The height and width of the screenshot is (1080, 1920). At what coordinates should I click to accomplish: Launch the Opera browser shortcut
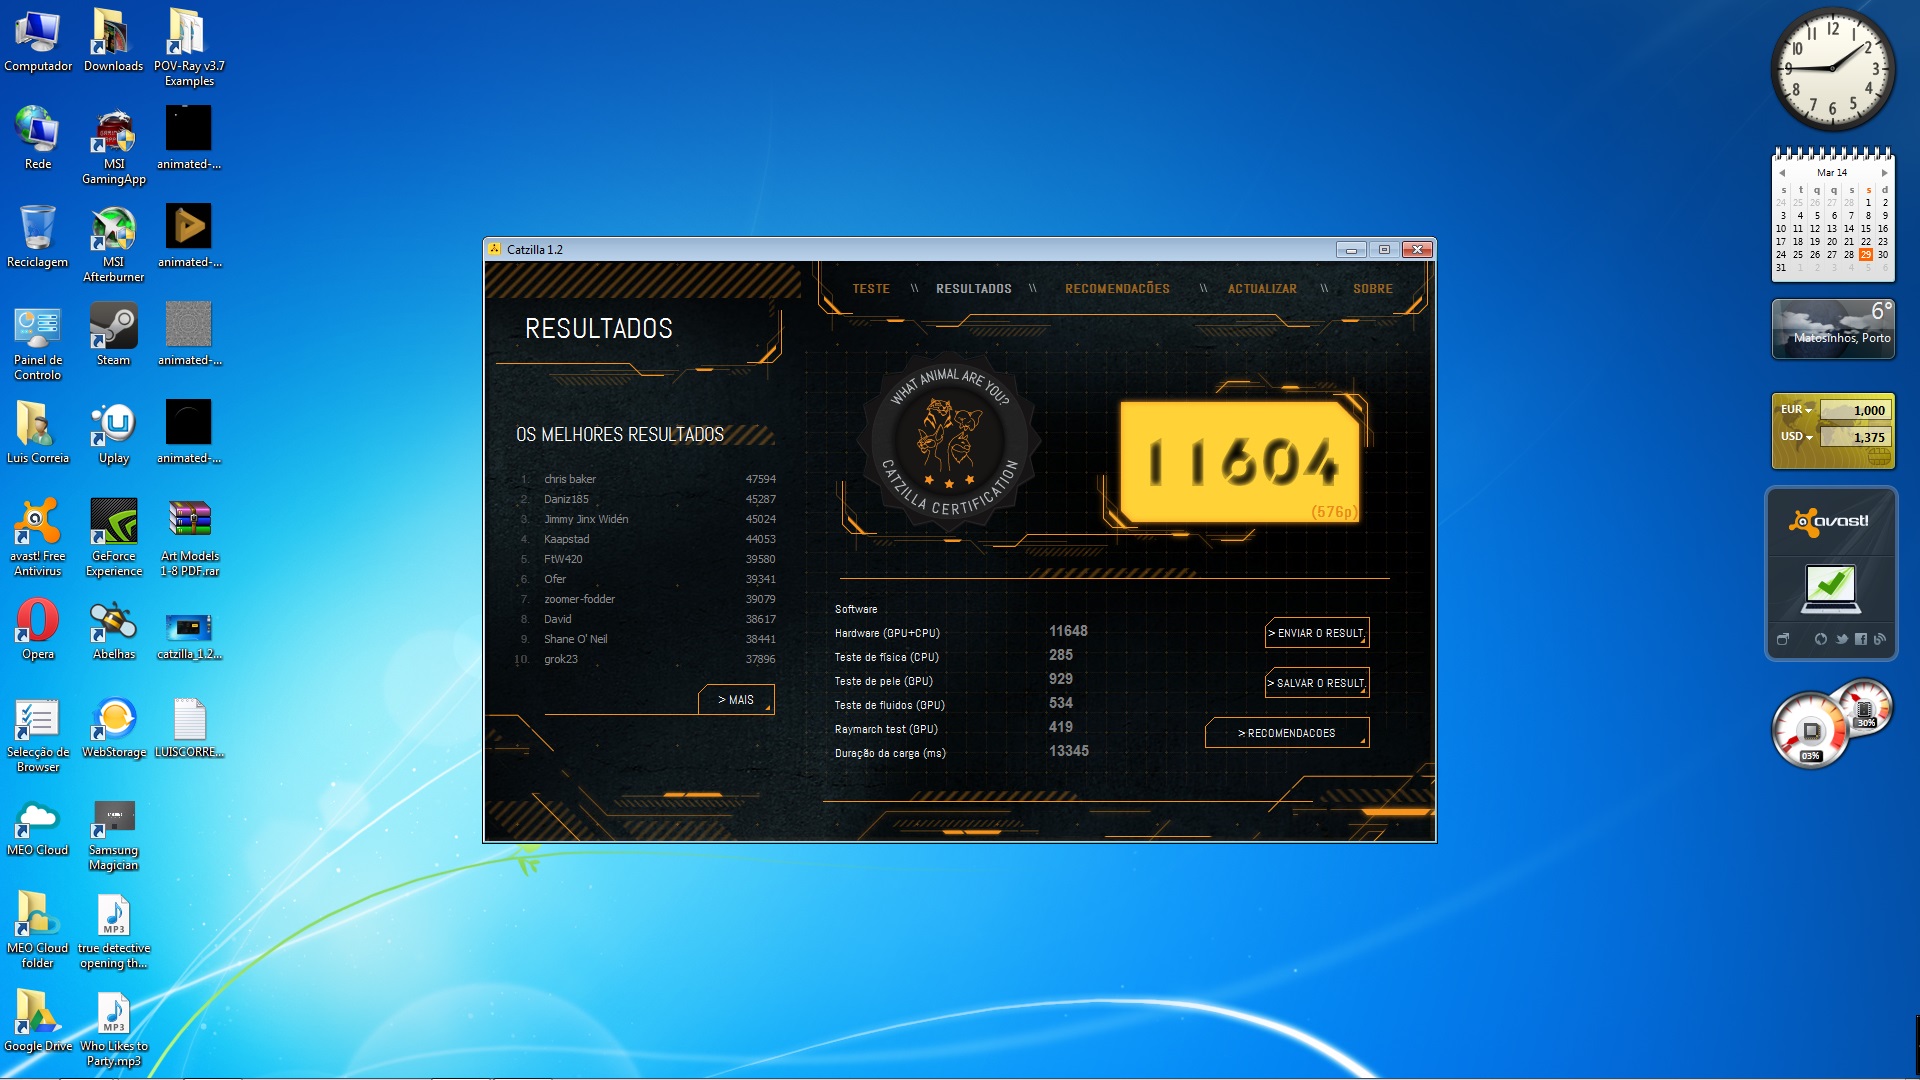tap(38, 629)
